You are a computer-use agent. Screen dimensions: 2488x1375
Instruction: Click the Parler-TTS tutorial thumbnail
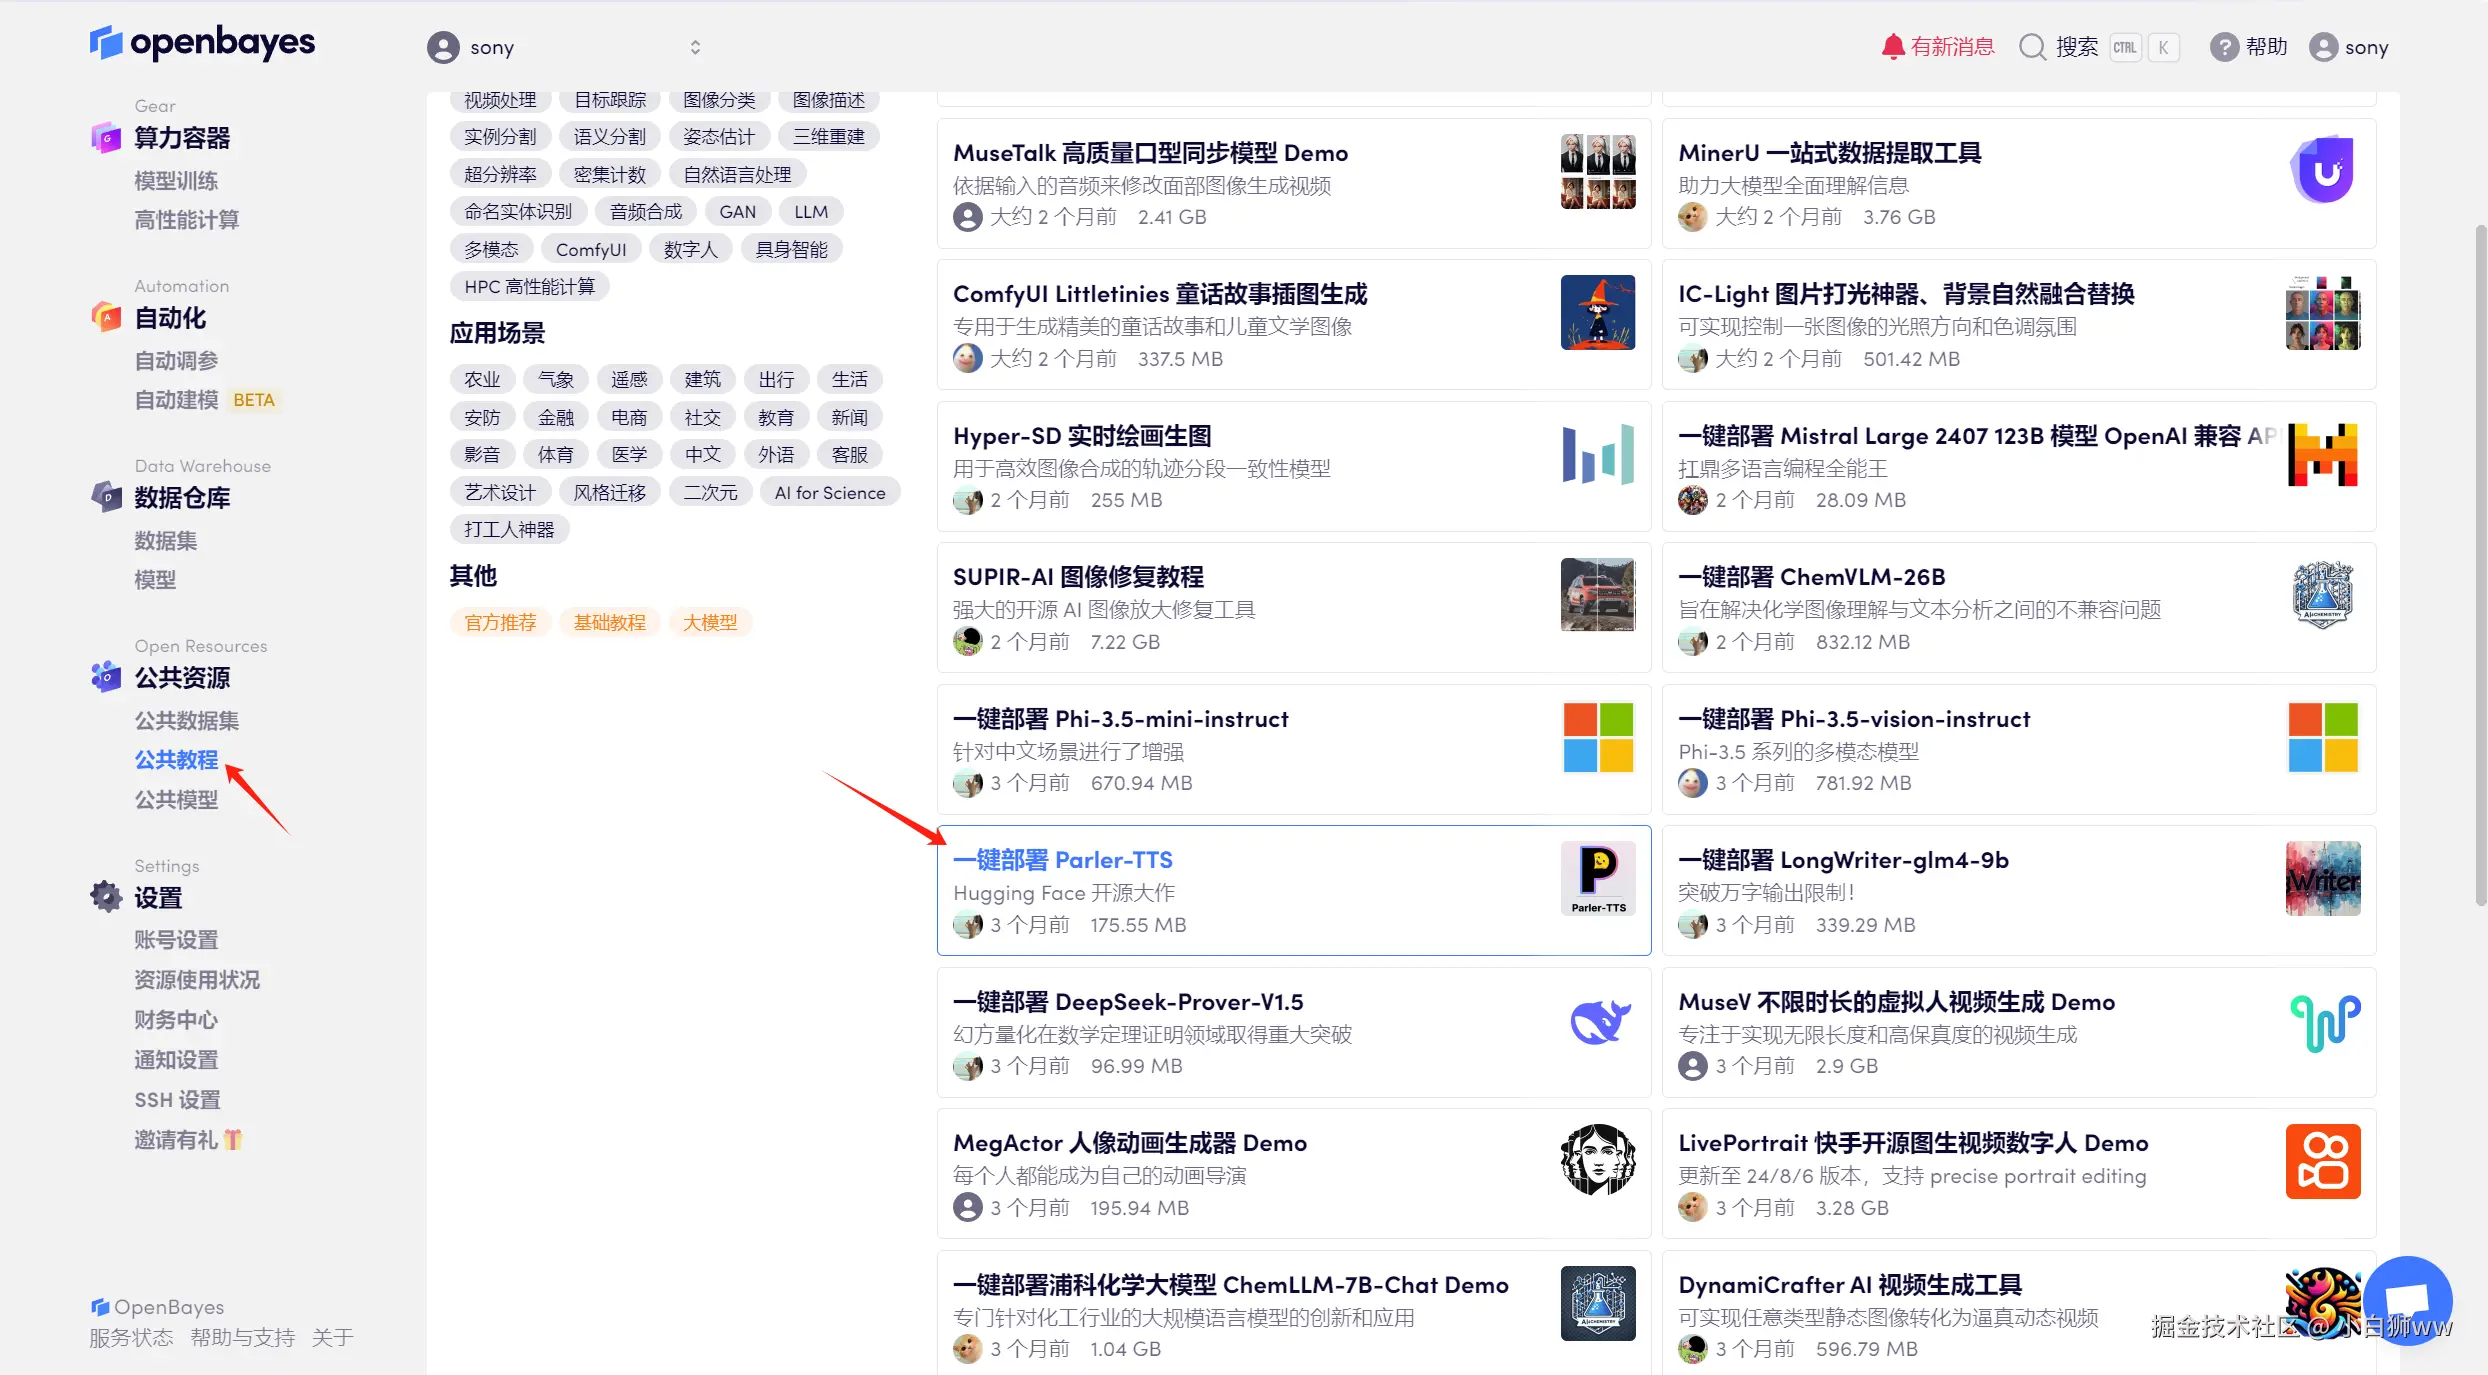click(x=1597, y=878)
